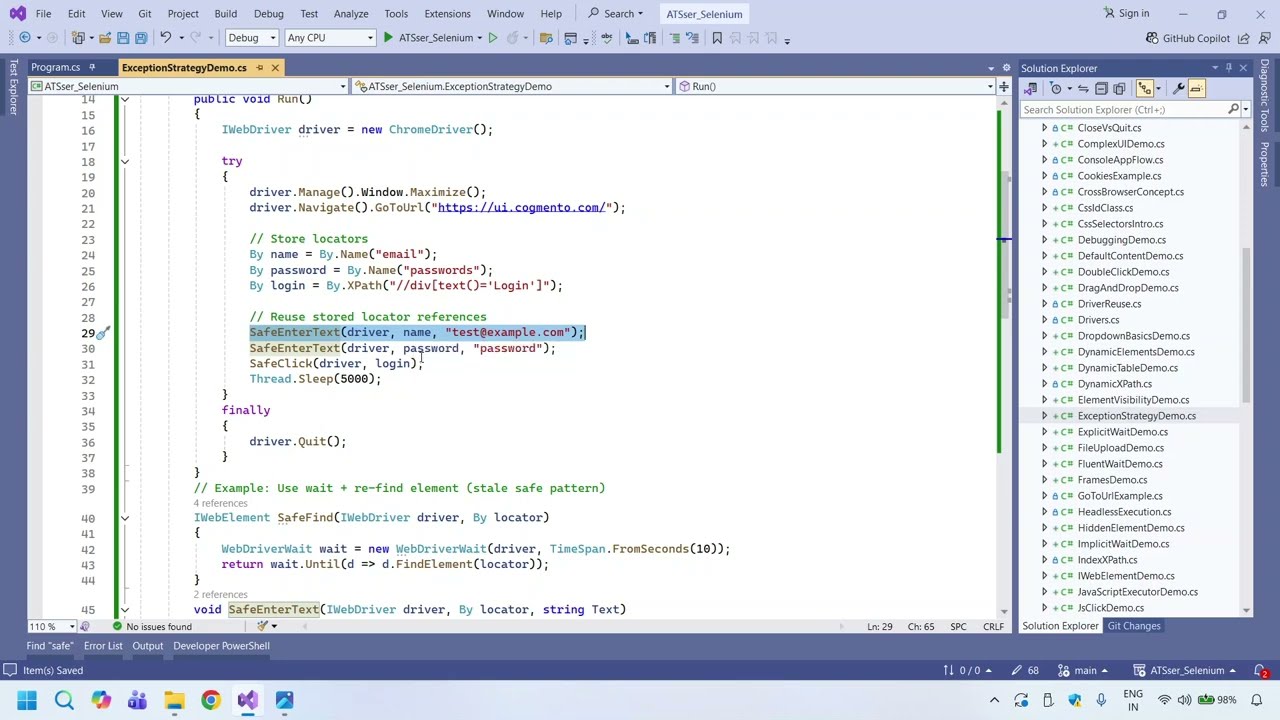
Task: Open the File menu
Action: [43, 14]
